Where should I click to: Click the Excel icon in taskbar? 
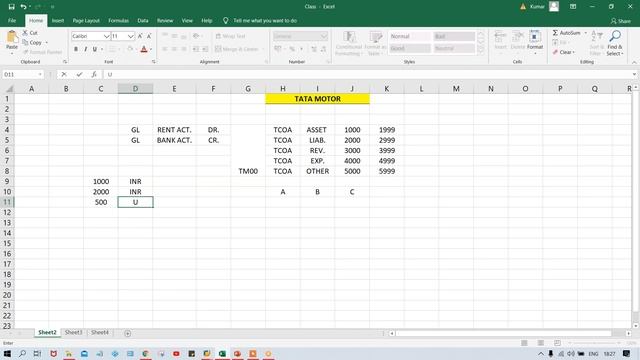222,354
